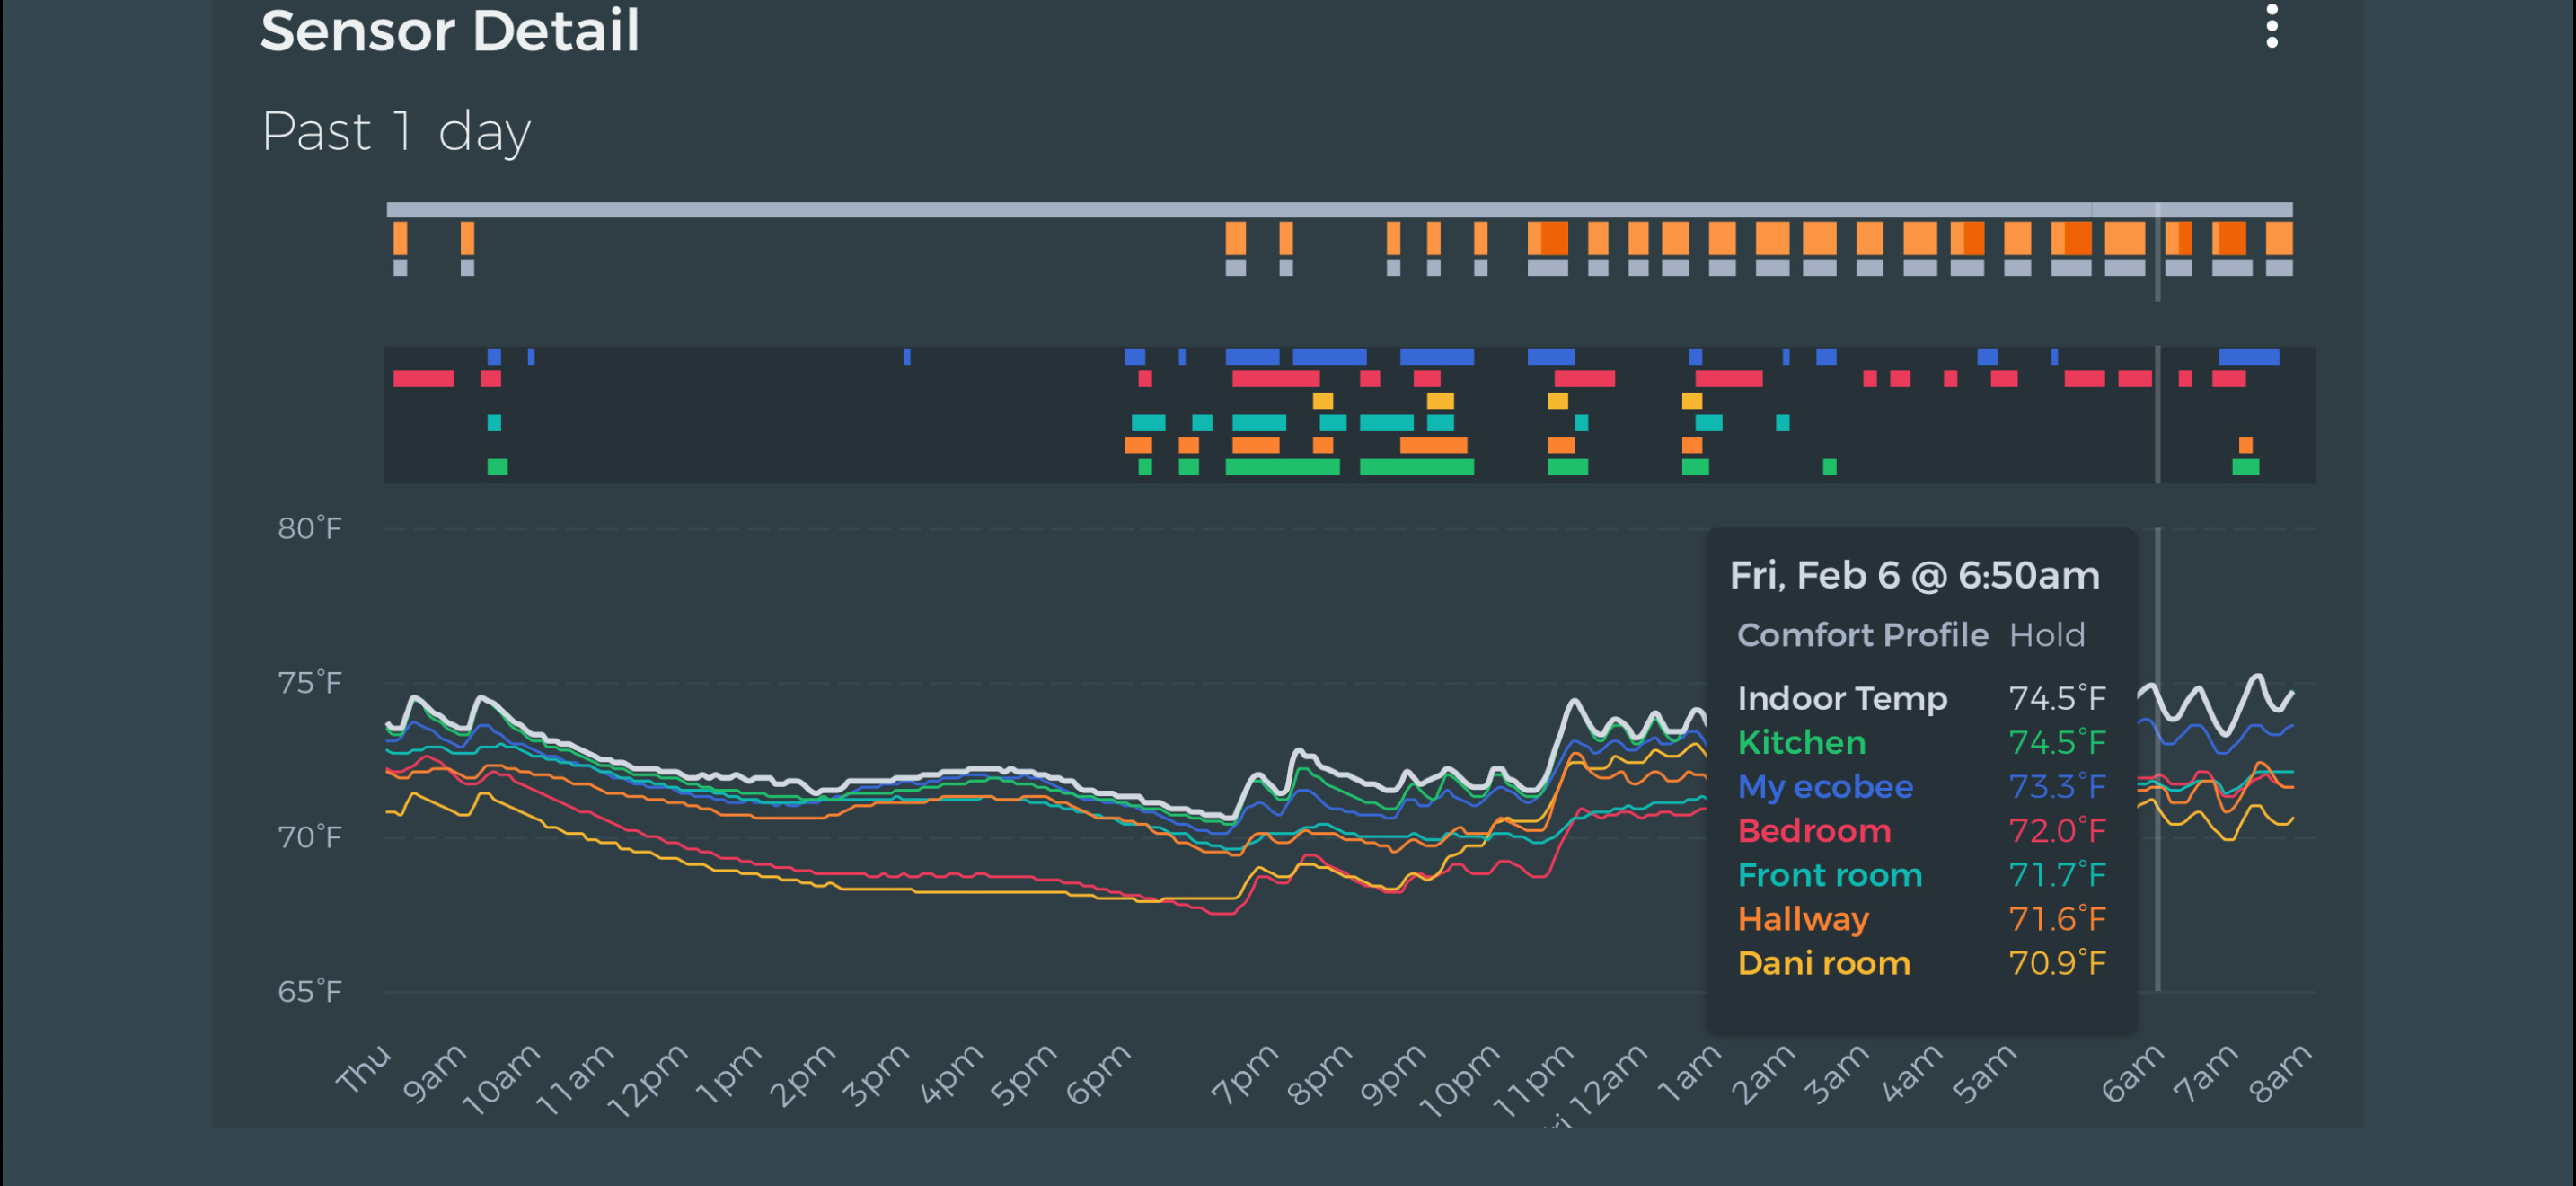
Task: Click the first orange heating block at left
Action: [x=400, y=238]
